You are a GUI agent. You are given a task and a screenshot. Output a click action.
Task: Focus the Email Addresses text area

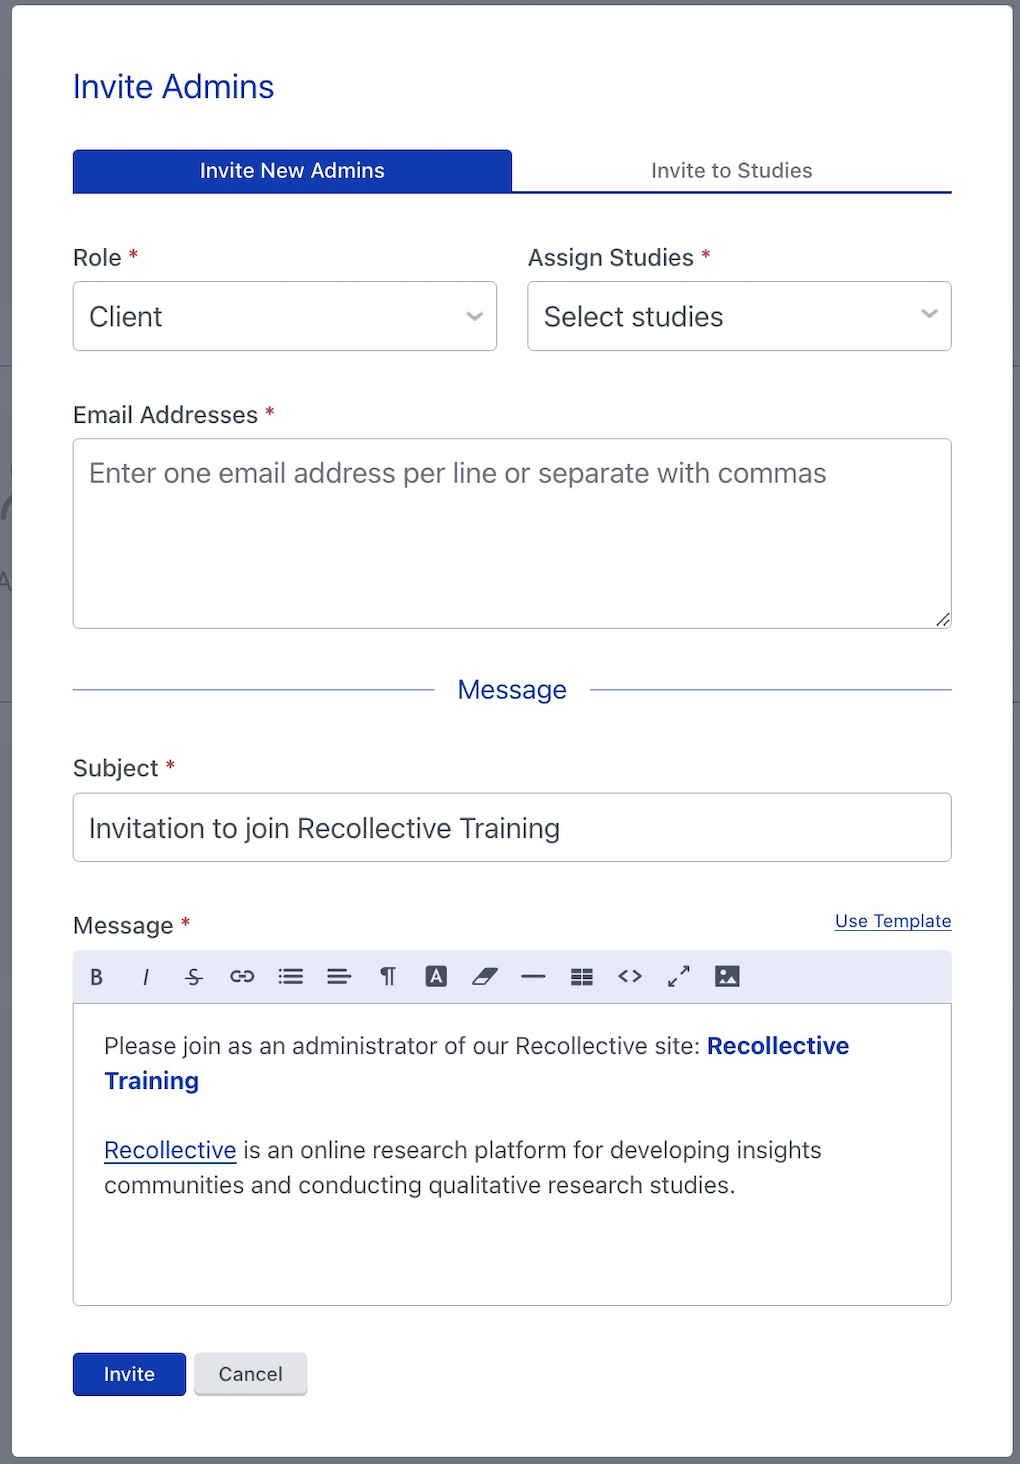[x=512, y=533]
